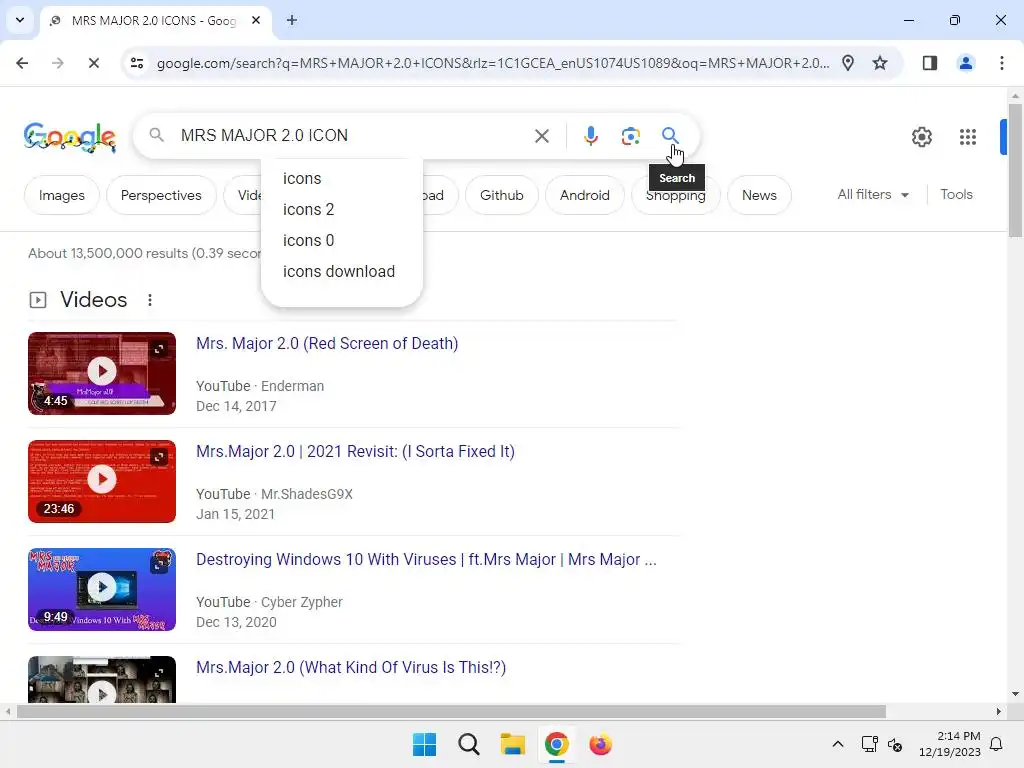1024x768 pixels.
Task: Start voice search with microphone icon
Action: click(x=590, y=136)
